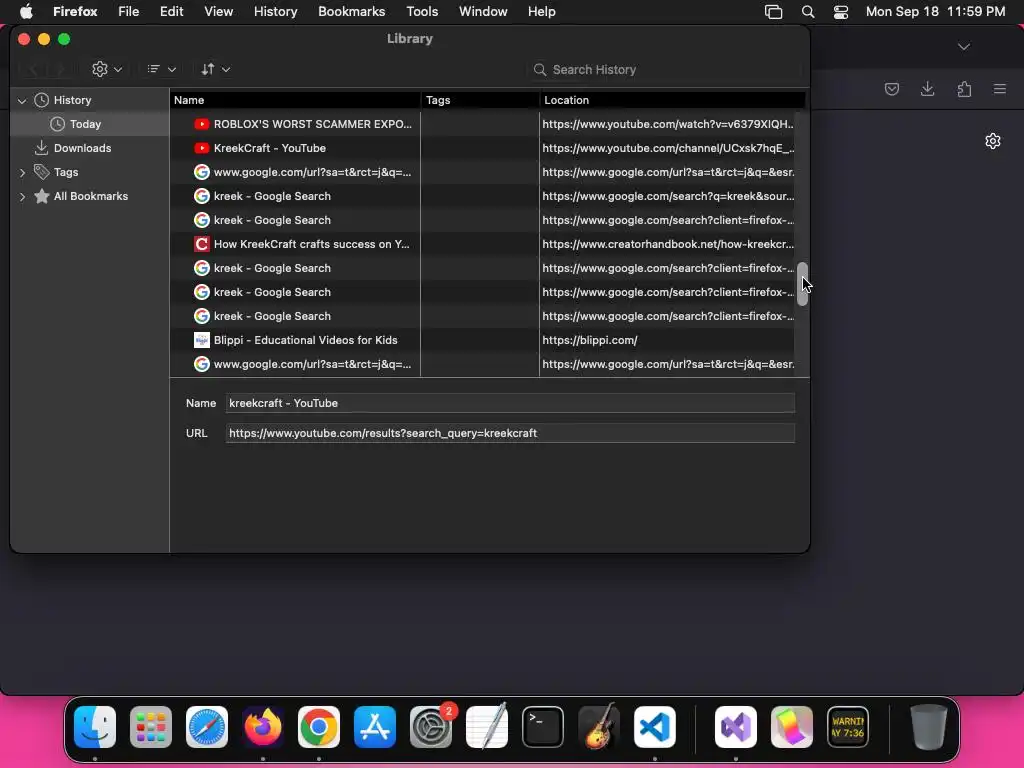Select ROBLOX'S WORST SCAMMER EXPO... history entry
This screenshot has height=768, width=1024.
(x=312, y=124)
